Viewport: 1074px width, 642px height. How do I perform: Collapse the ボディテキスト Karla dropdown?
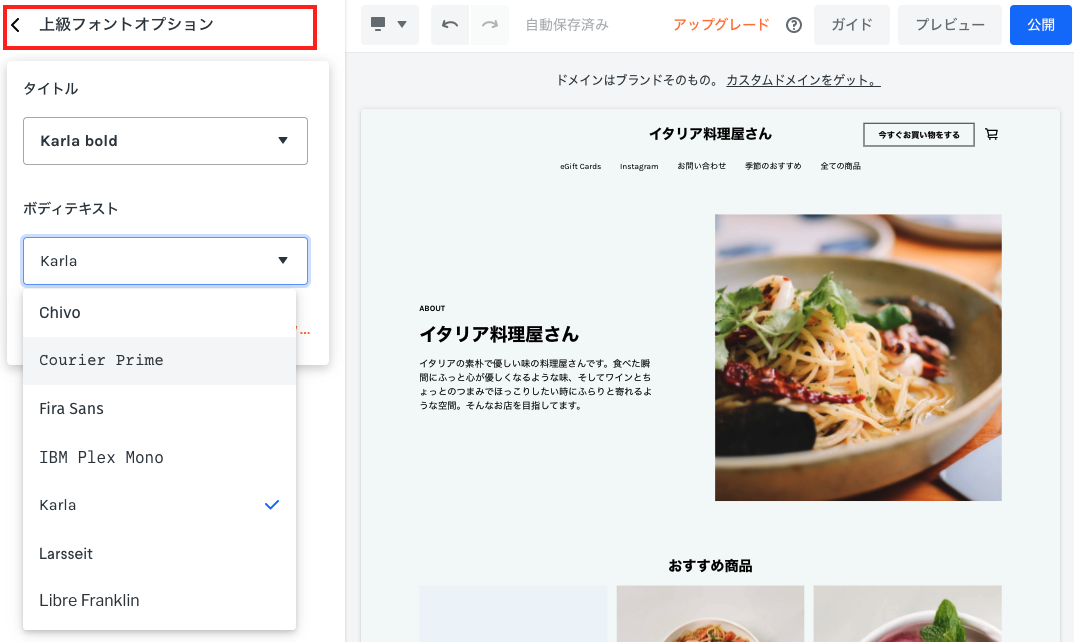[165, 261]
